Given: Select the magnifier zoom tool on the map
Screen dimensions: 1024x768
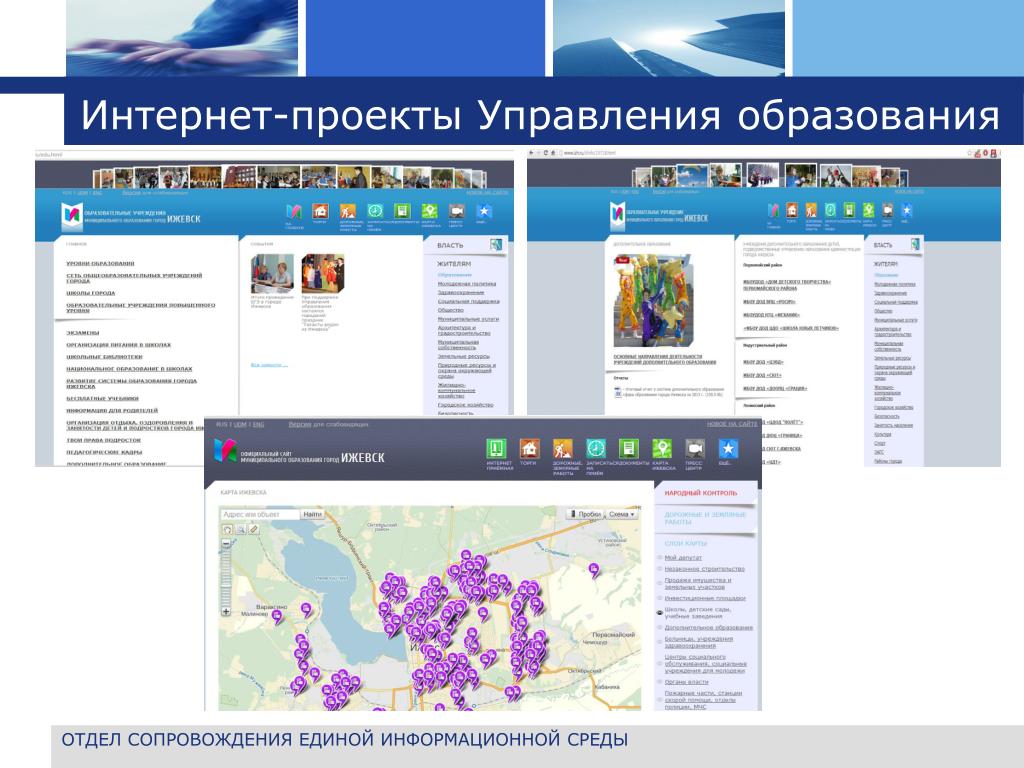Looking at the screenshot, I should pyautogui.click(x=241, y=529).
